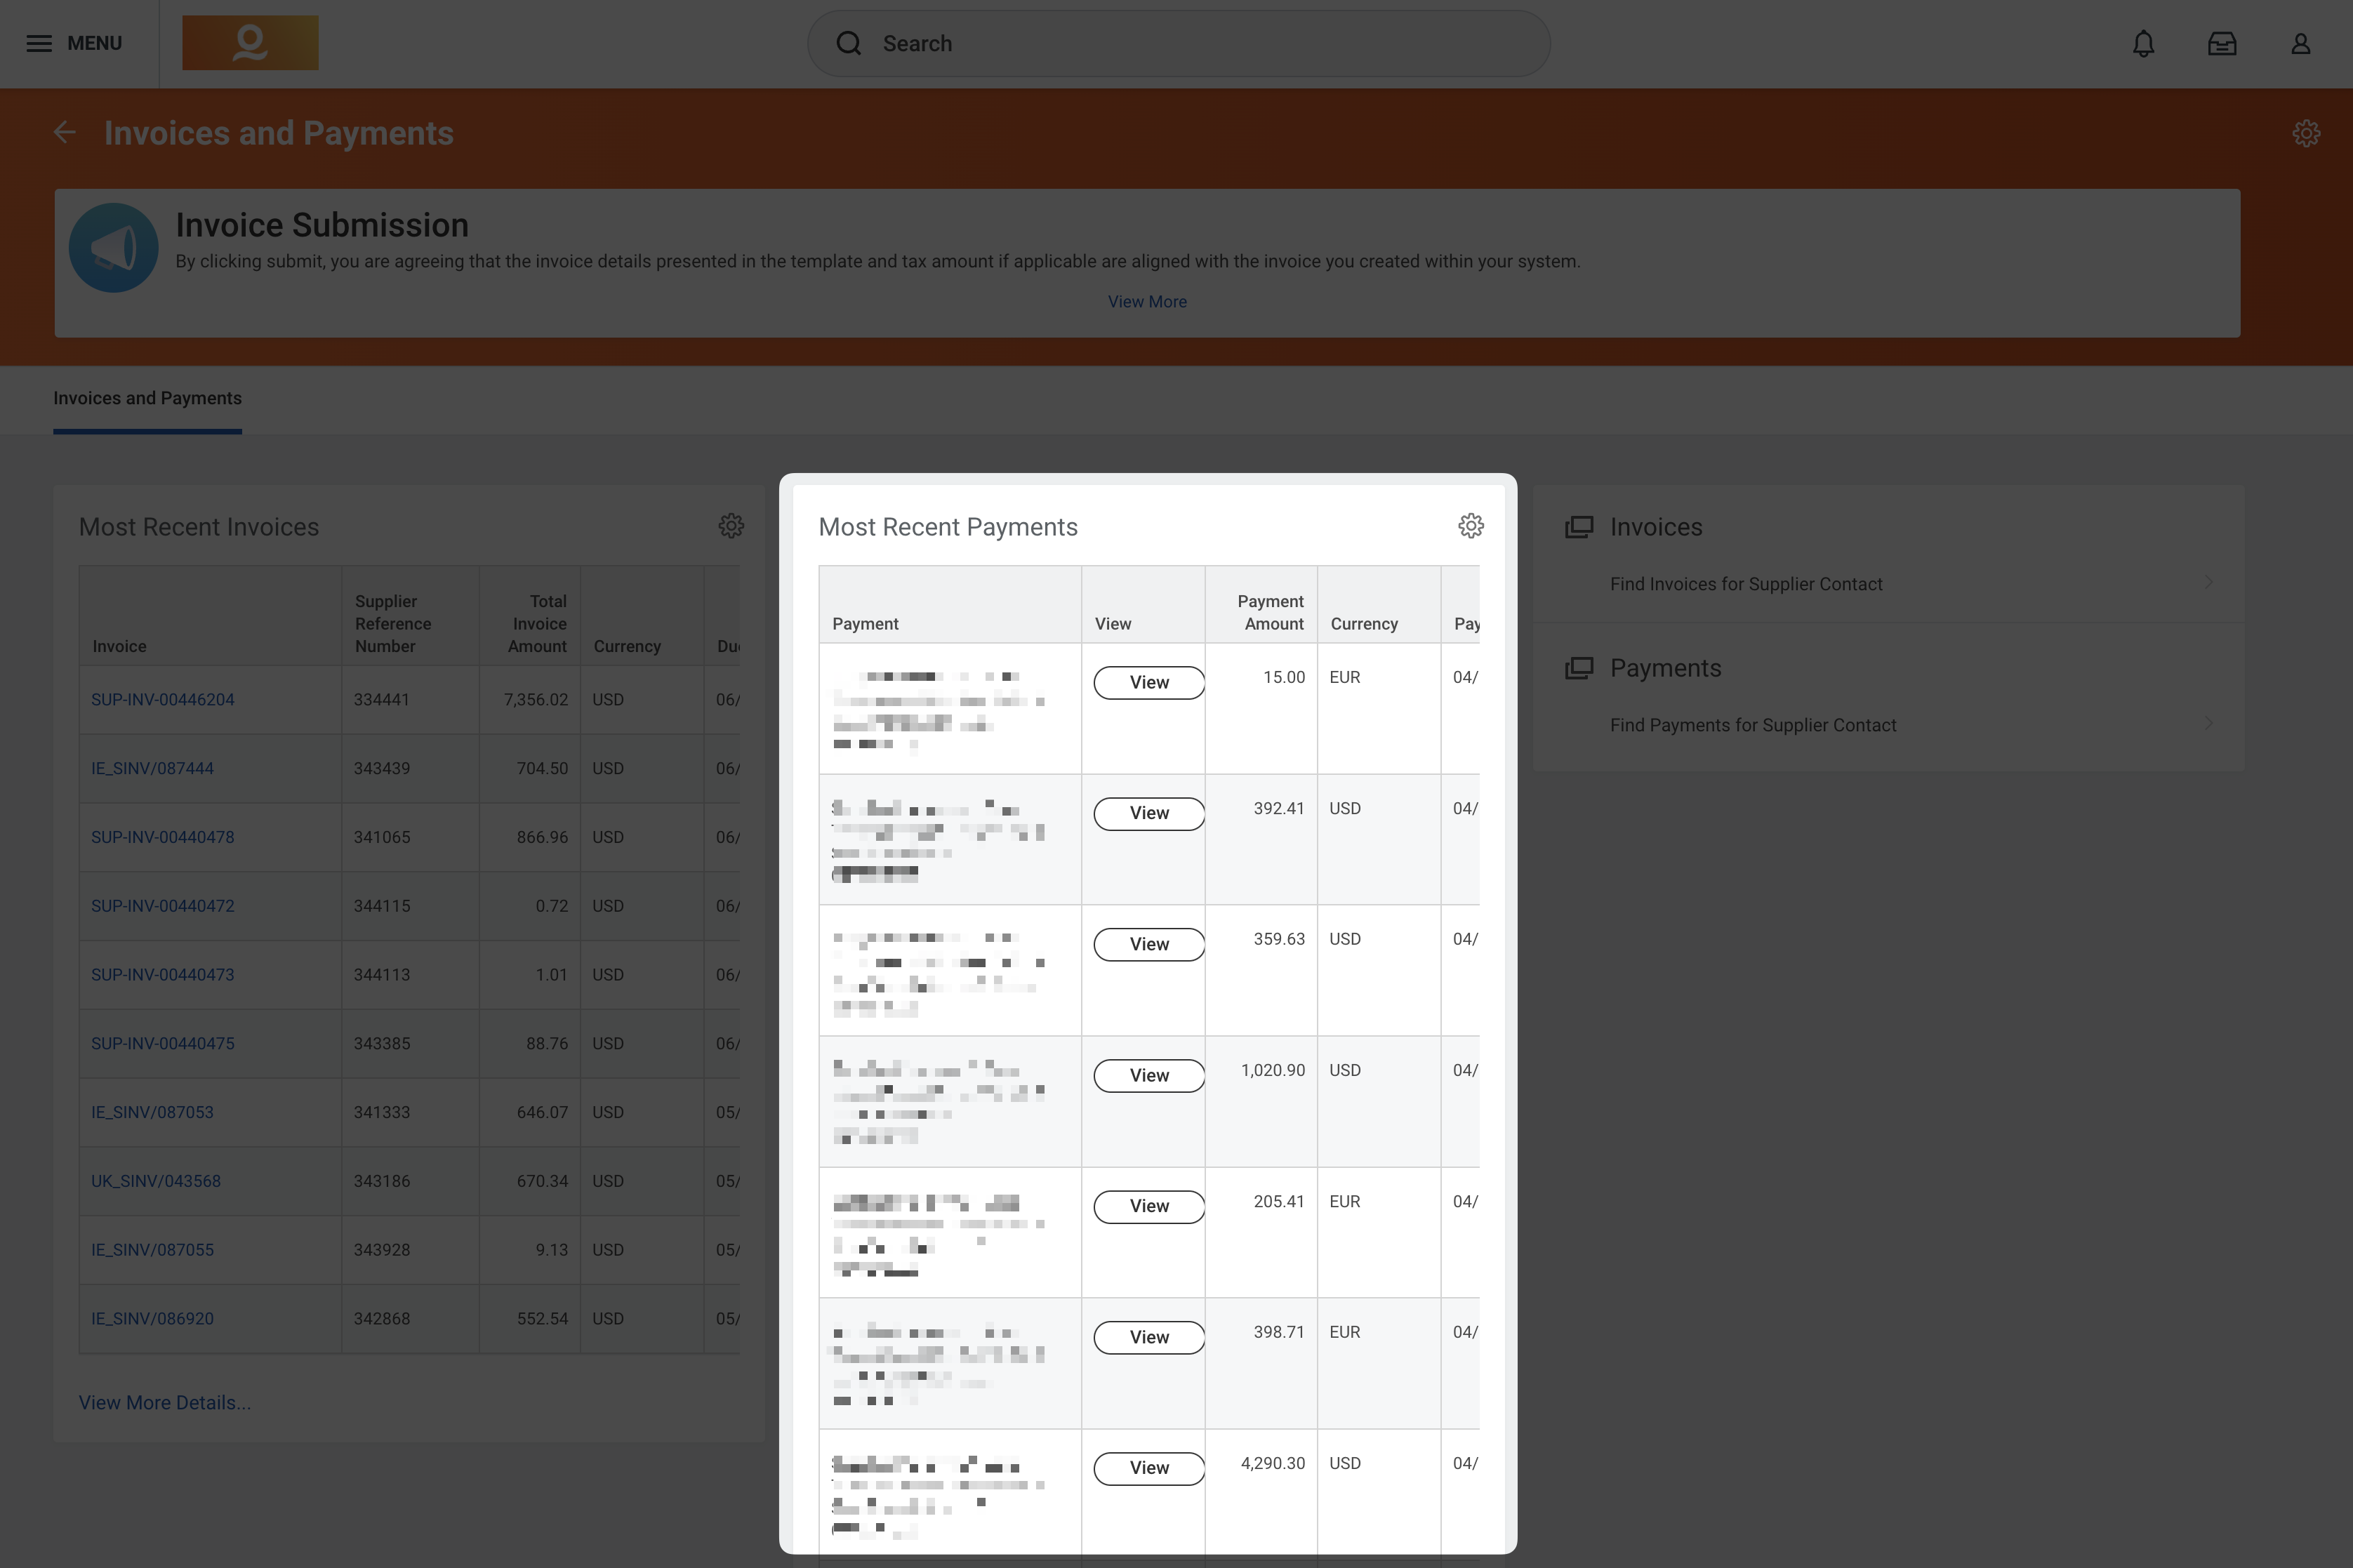This screenshot has height=1568, width=2353.
Task: Click the search magnifier icon
Action: pyautogui.click(x=849, y=43)
